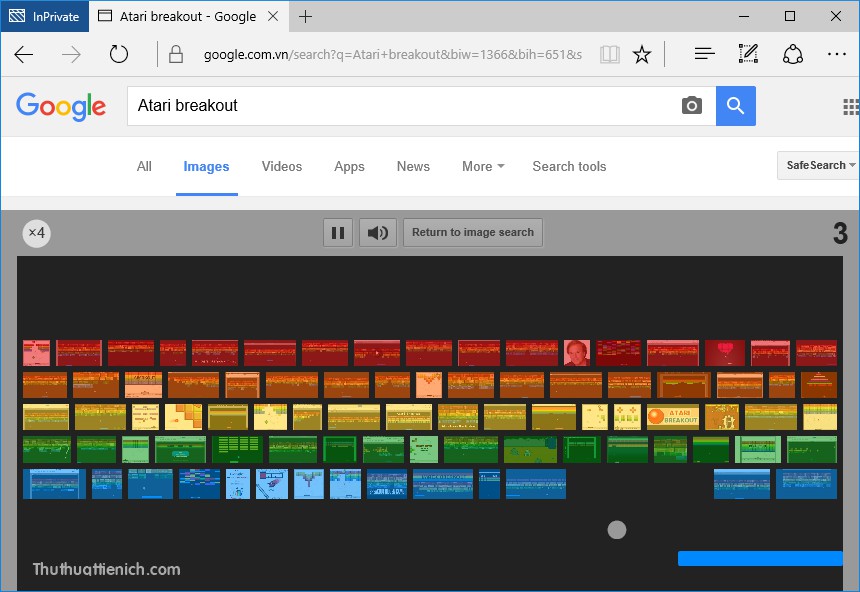Click Return to image search
The height and width of the screenshot is (592, 860).
click(x=472, y=232)
